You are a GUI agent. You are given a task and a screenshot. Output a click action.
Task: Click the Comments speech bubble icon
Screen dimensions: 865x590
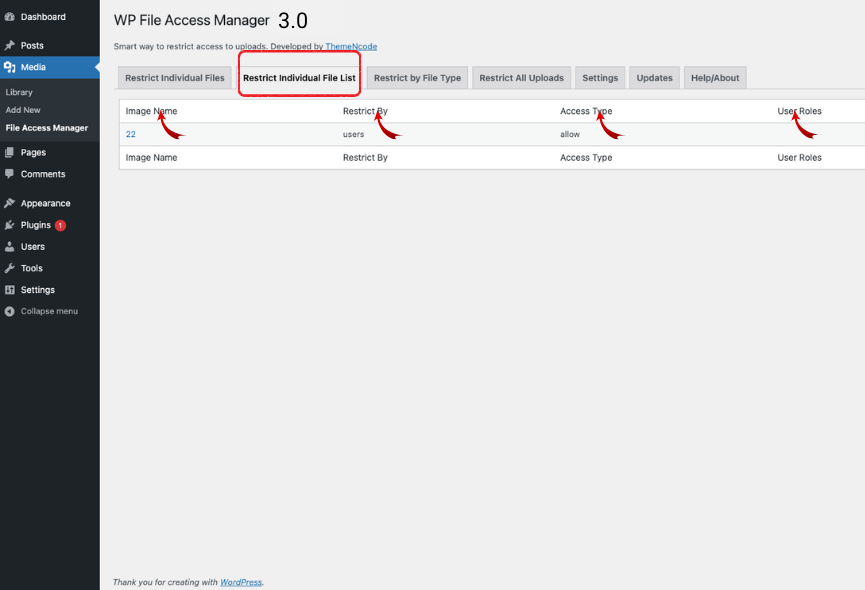(9, 174)
